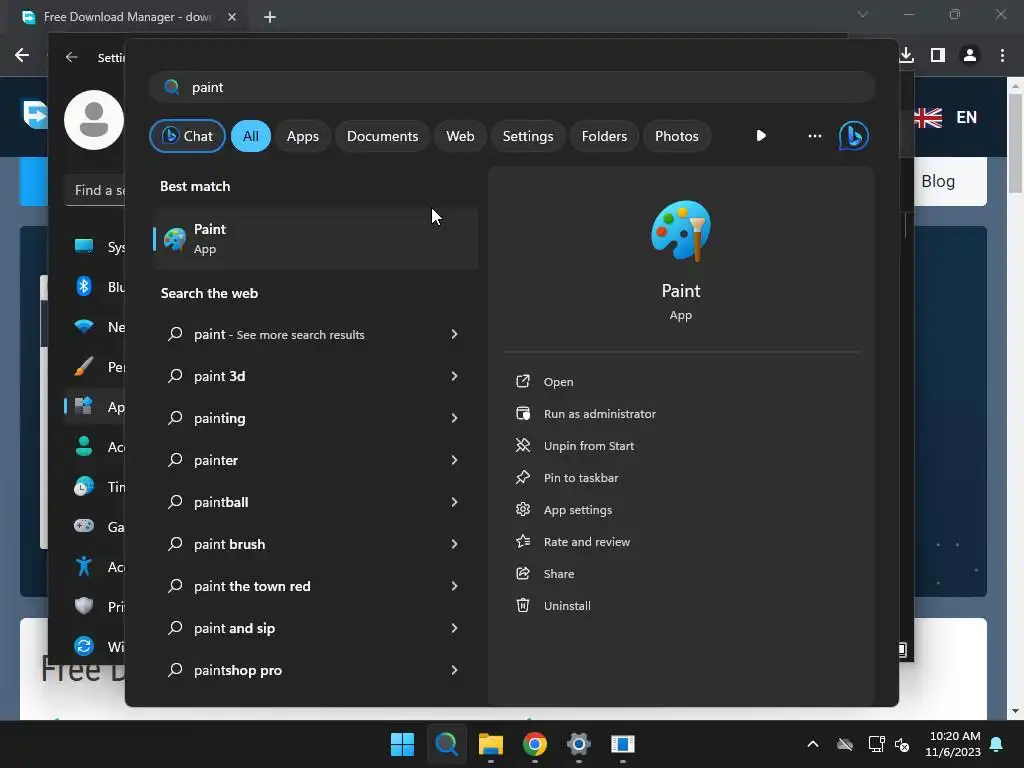
Task: Close the Free Download Manager tab
Action: tap(232, 17)
